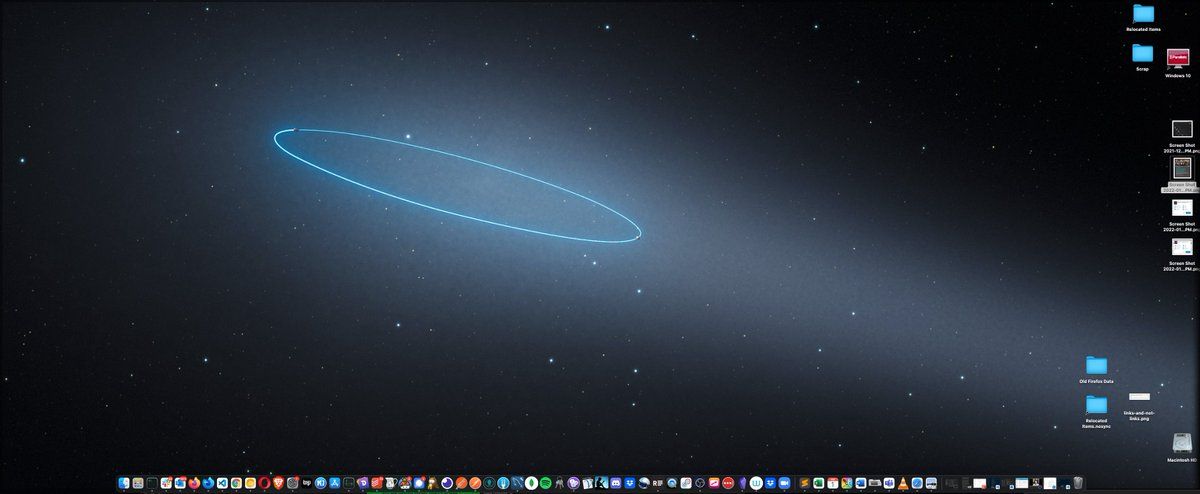This screenshot has width=1200, height=494.
Task: Open the Trash in the dock
Action: point(1078,483)
